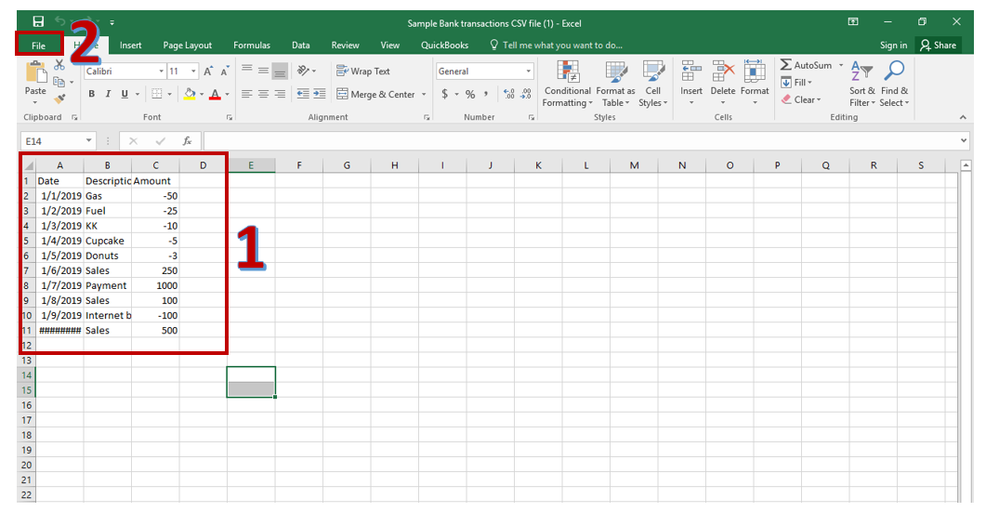
Task: Toggle Bottom Align vertical alignment
Action: click(x=280, y=71)
